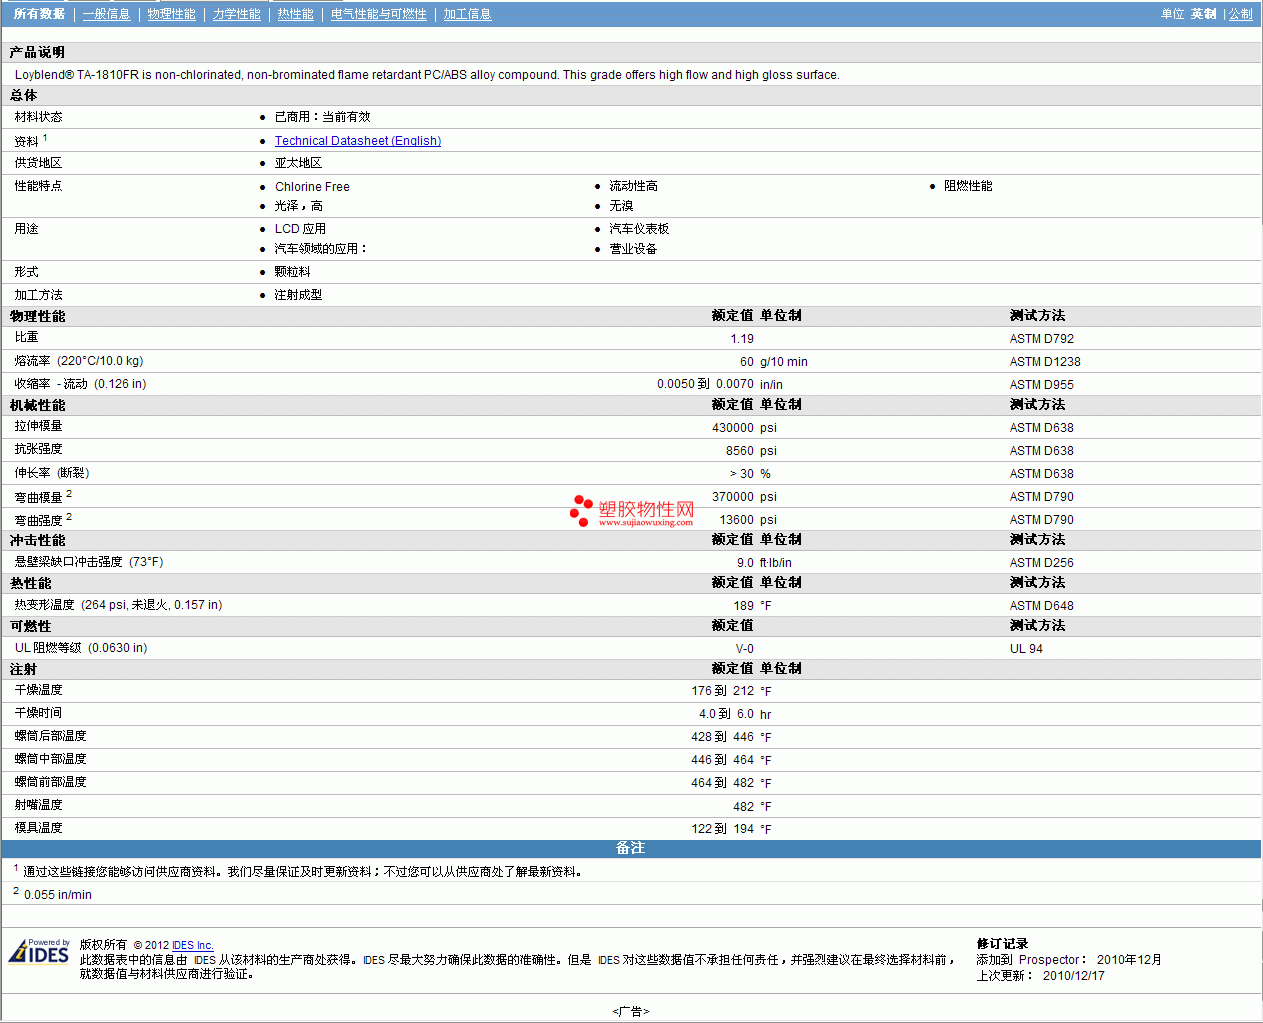The height and width of the screenshot is (1023, 1263).
Task: Select the ASTM D648 test method
Action: (x=1042, y=606)
